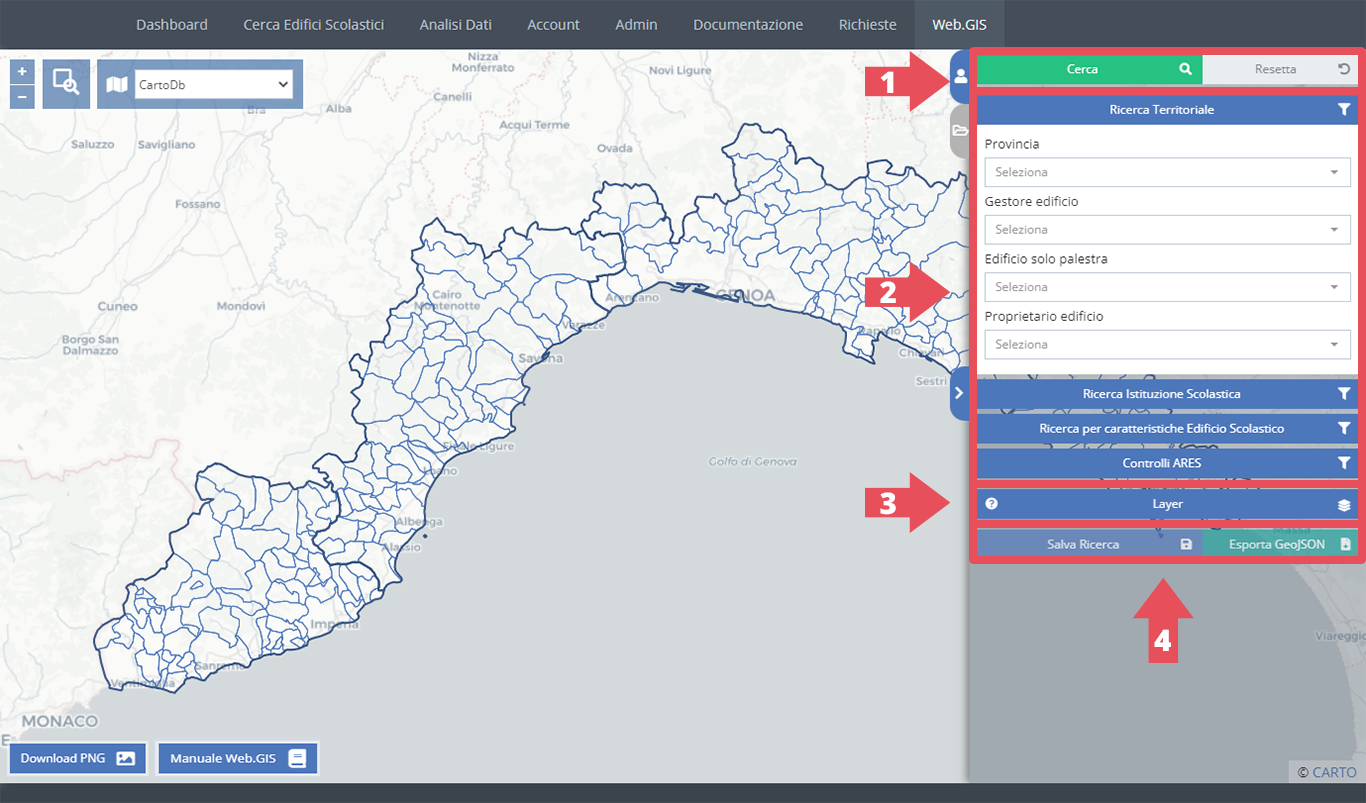Click the map zoom out minus button
Viewport: 1366px width, 803px height.
click(22, 97)
